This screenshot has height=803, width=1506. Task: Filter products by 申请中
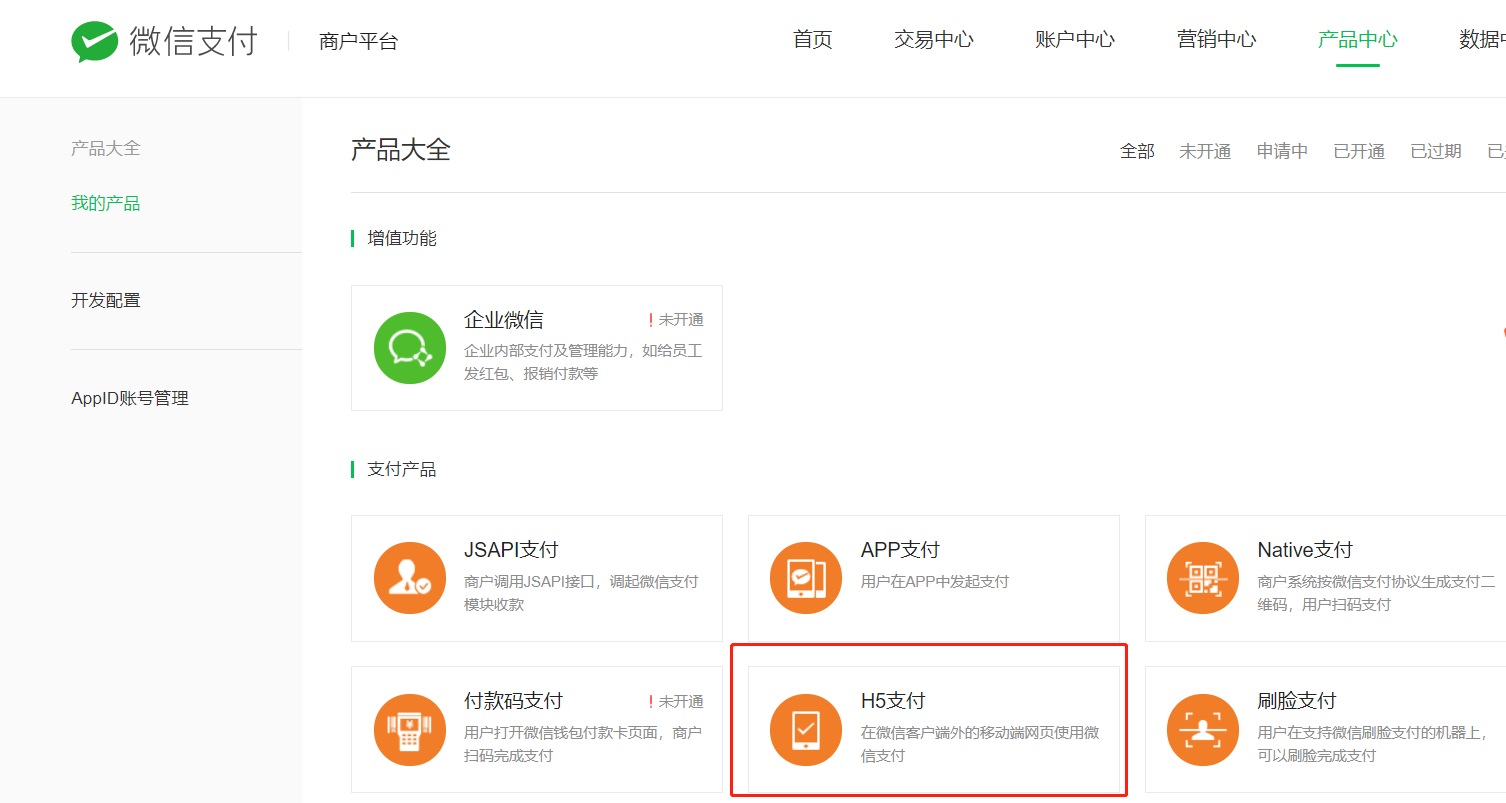(x=1282, y=151)
